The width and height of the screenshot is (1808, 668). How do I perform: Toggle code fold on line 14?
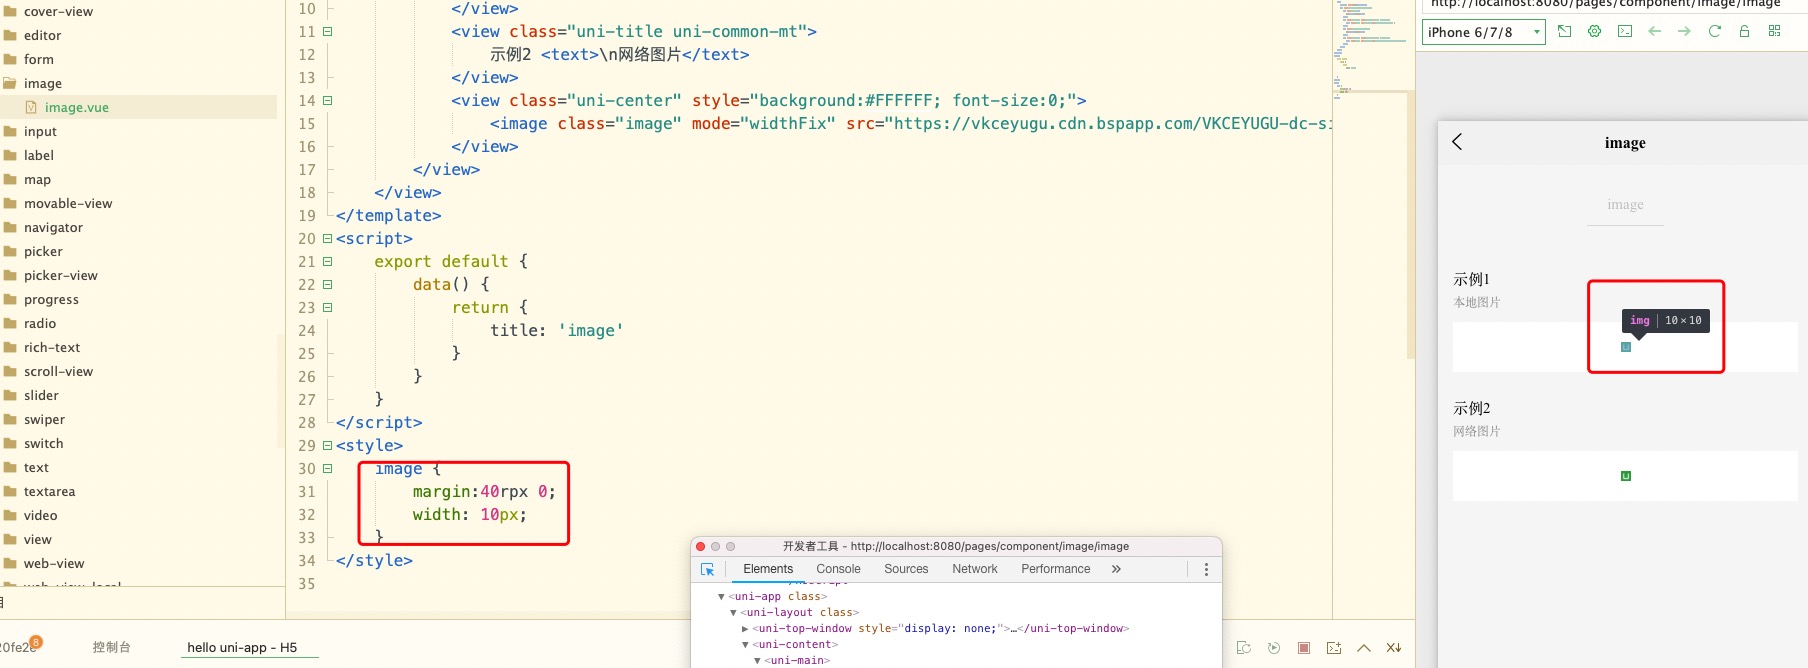327,101
